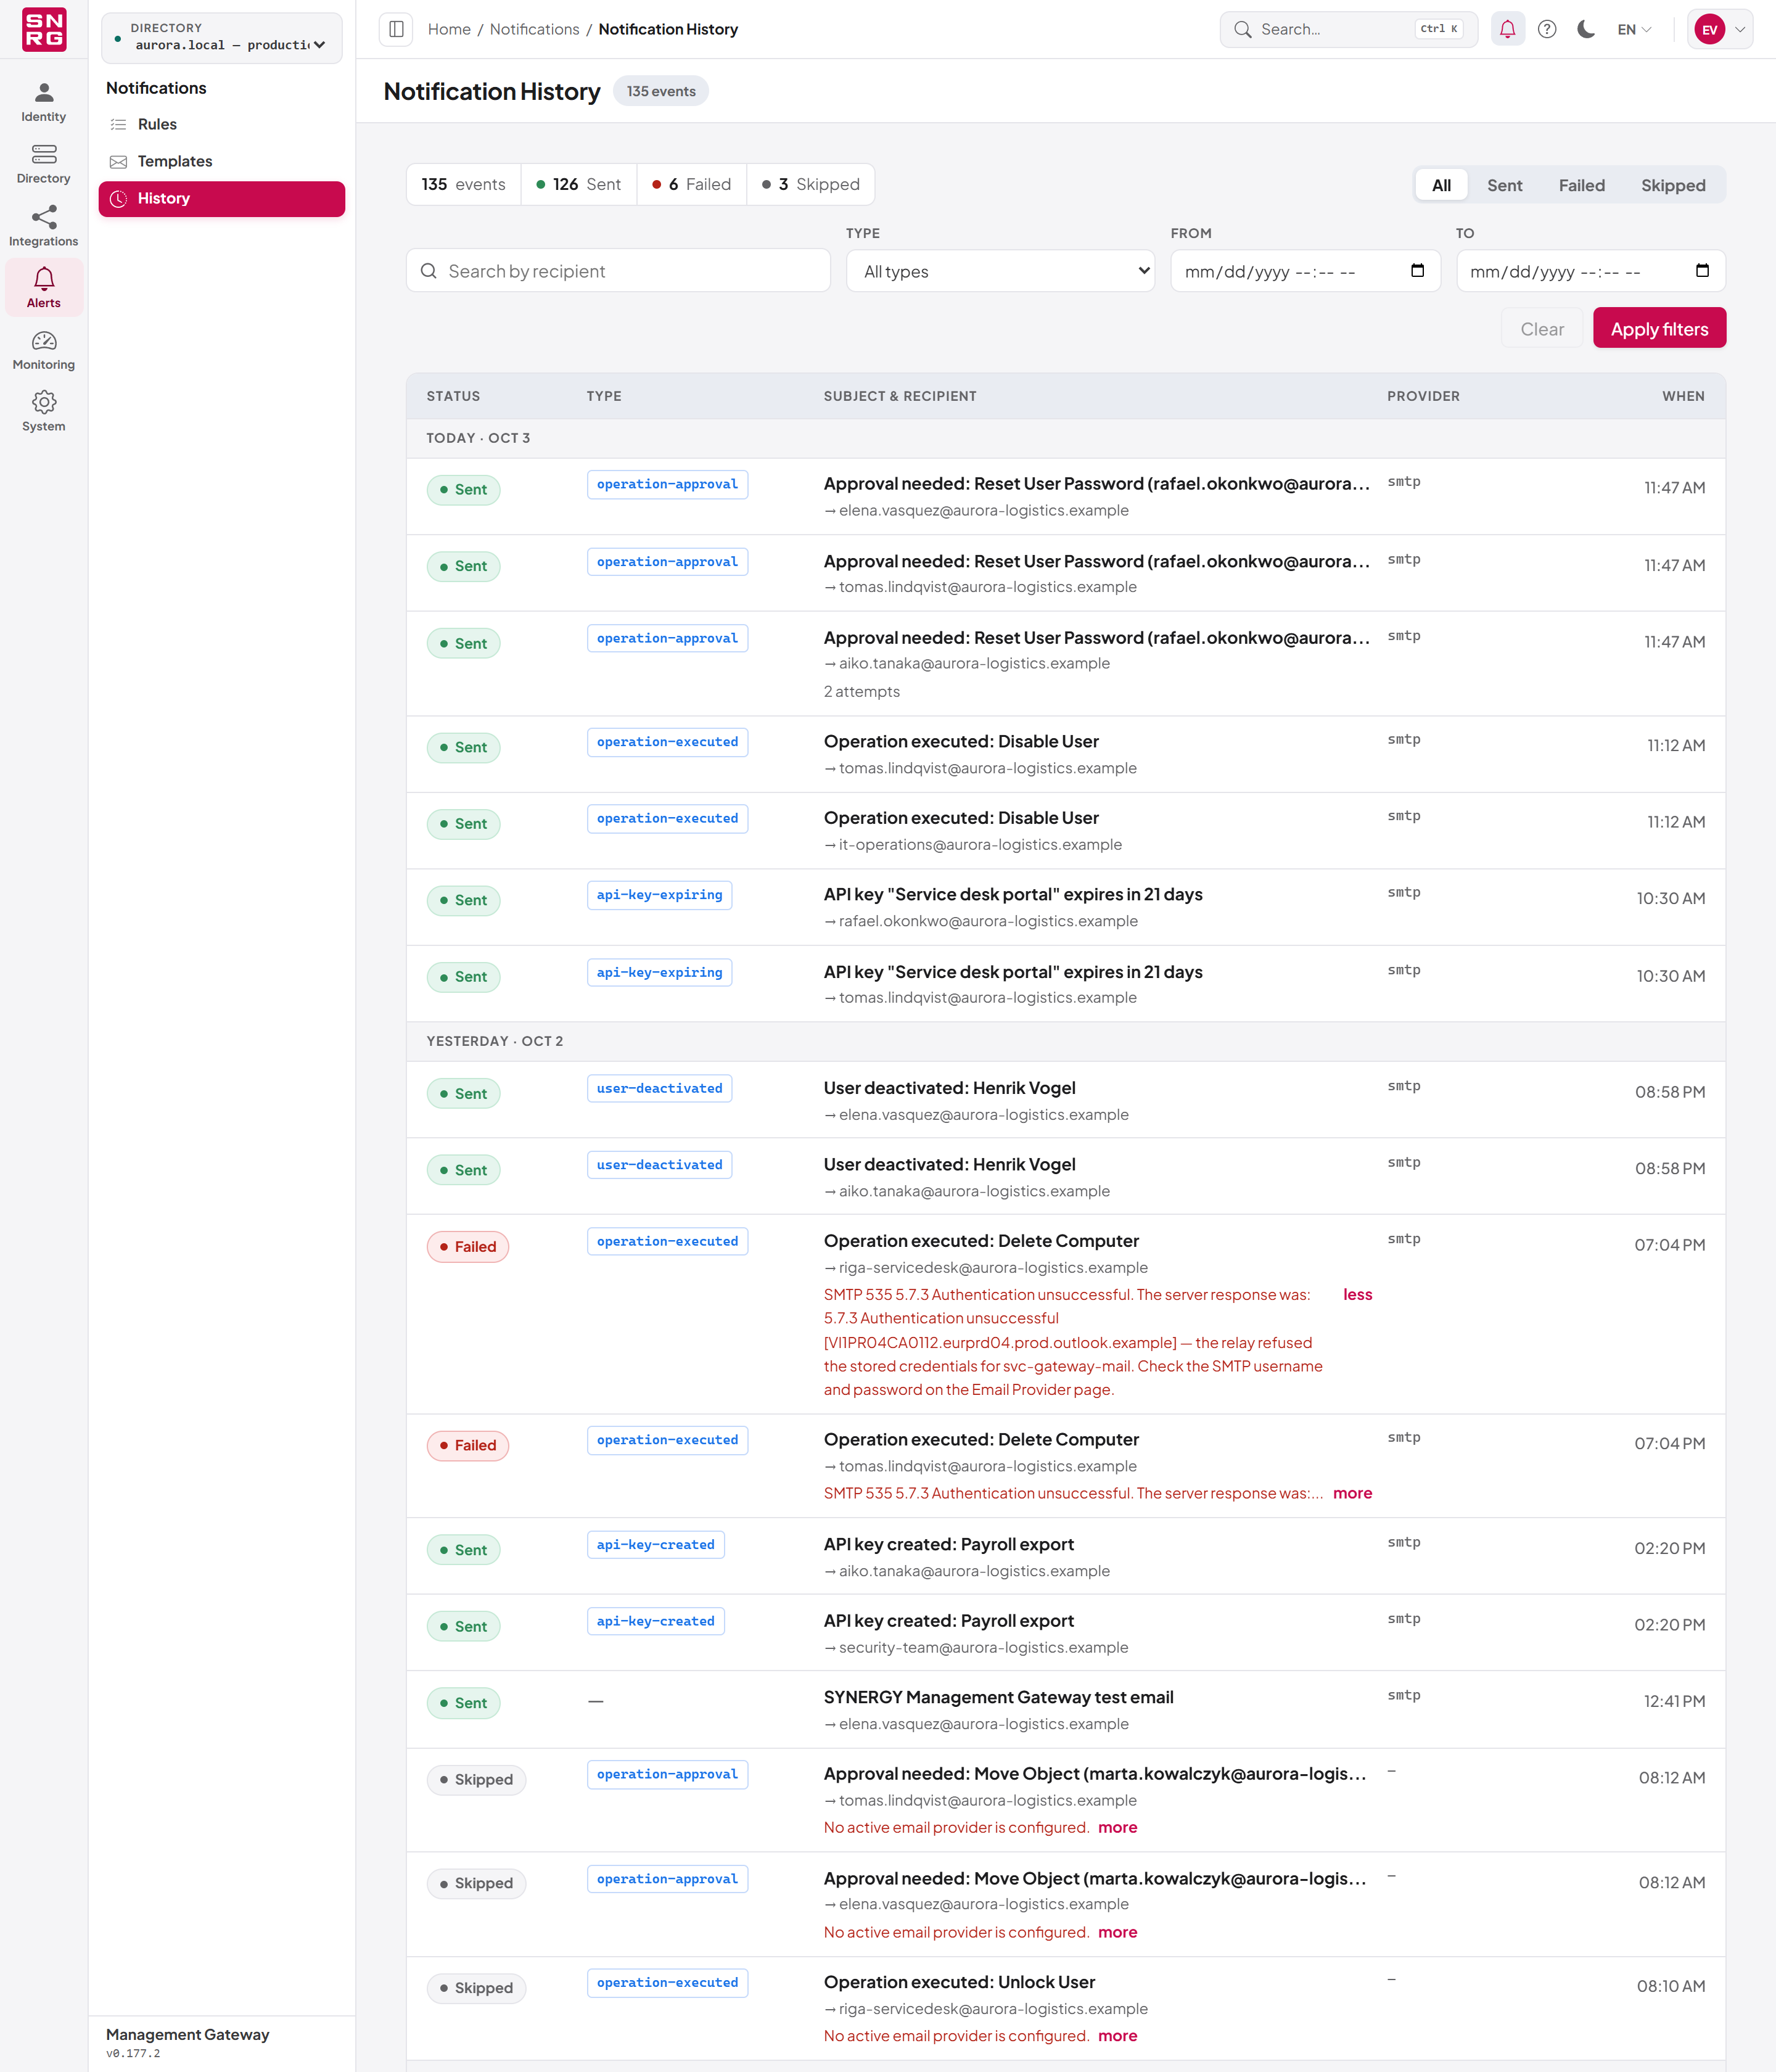Viewport: 1776px width, 2072px height.
Task: Click the Notifications breadcrumb link
Action: [534, 29]
